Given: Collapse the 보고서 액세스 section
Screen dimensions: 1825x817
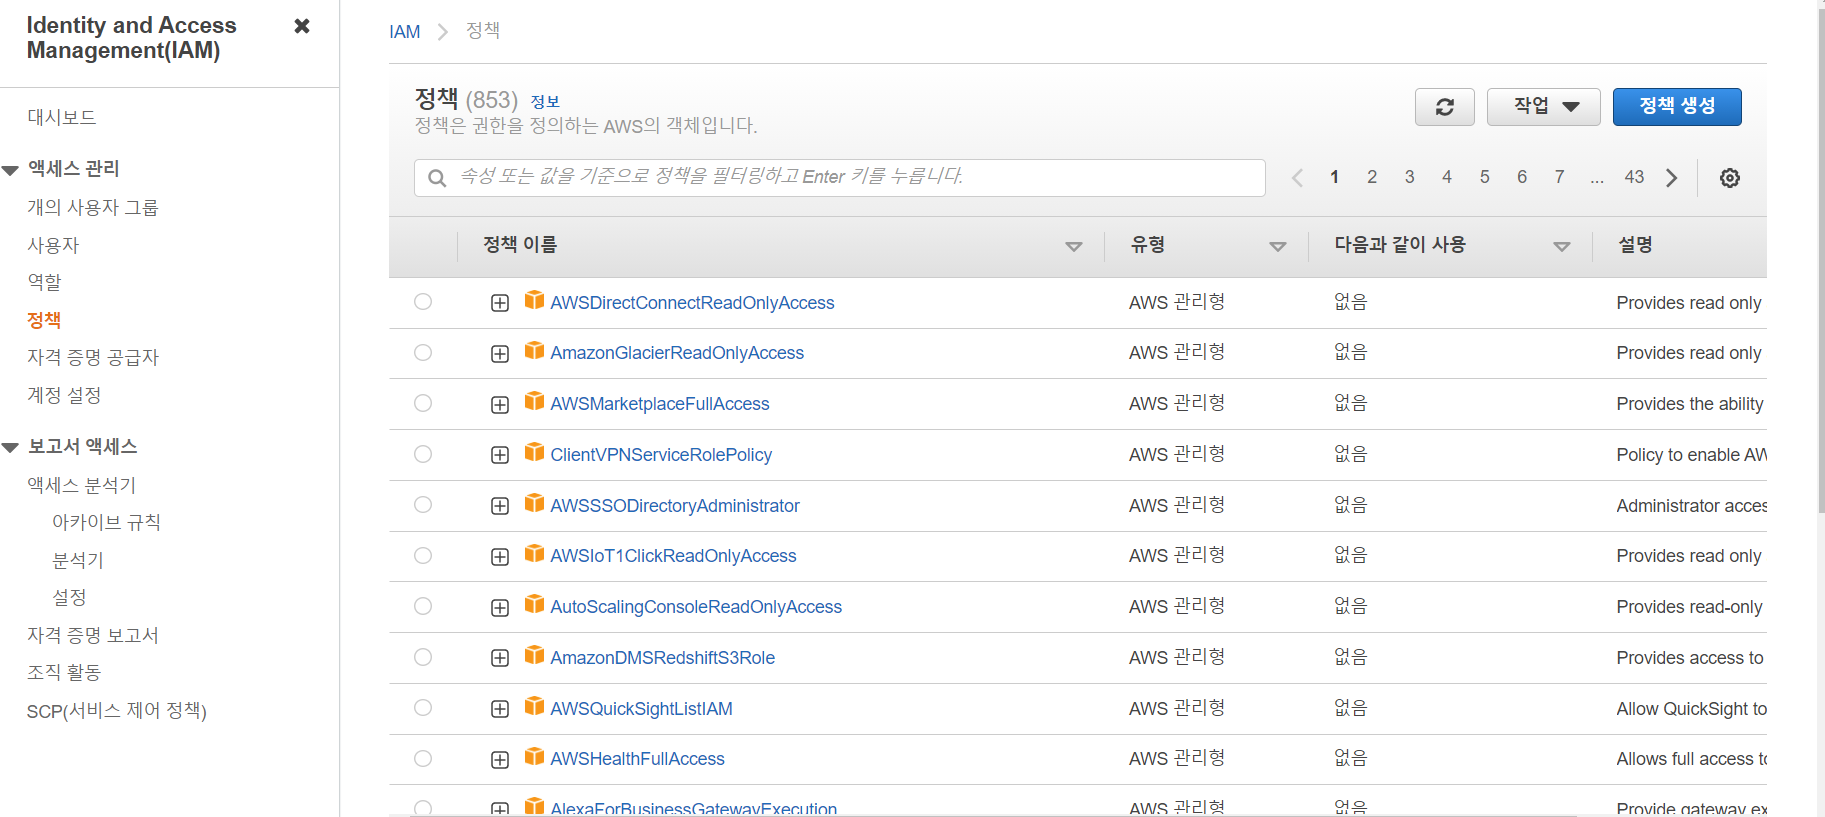Looking at the screenshot, I should tap(11, 448).
